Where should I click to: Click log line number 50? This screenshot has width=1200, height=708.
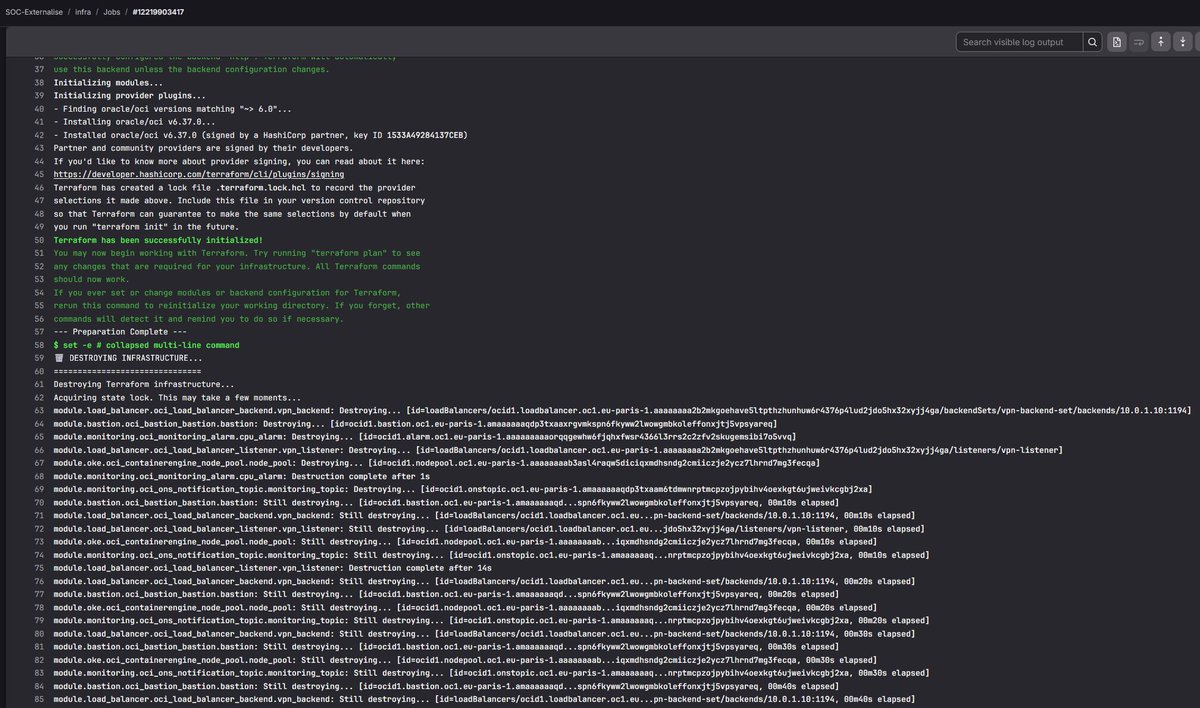[x=40, y=240]
